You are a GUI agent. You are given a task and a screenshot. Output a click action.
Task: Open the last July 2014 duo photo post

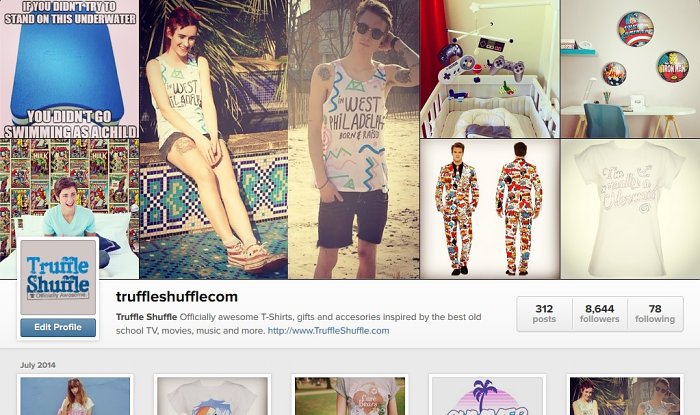tap(625, 395)
